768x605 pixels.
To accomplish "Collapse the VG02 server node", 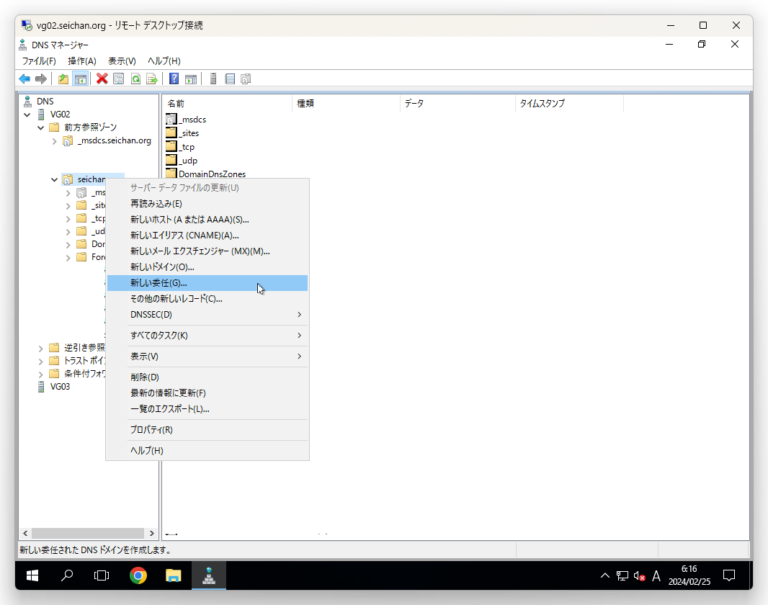I will (x=28, y=114).
